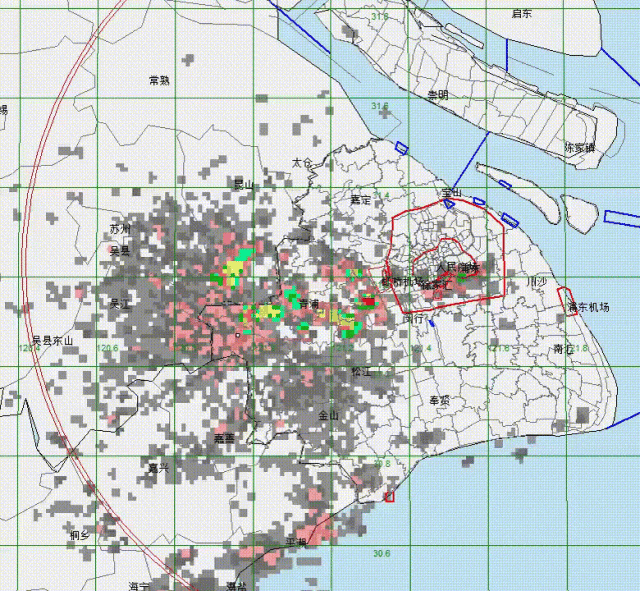
Task: Click the red high-intensity radar cell near Qingpu
Action: pos(368,301)
